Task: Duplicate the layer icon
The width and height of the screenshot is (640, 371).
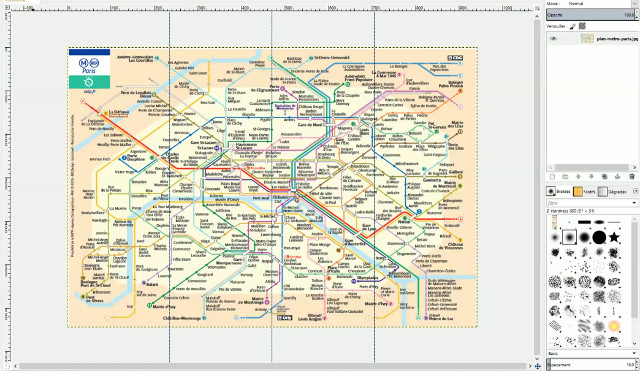Action: pyautogui.click(x=604, y=177)
